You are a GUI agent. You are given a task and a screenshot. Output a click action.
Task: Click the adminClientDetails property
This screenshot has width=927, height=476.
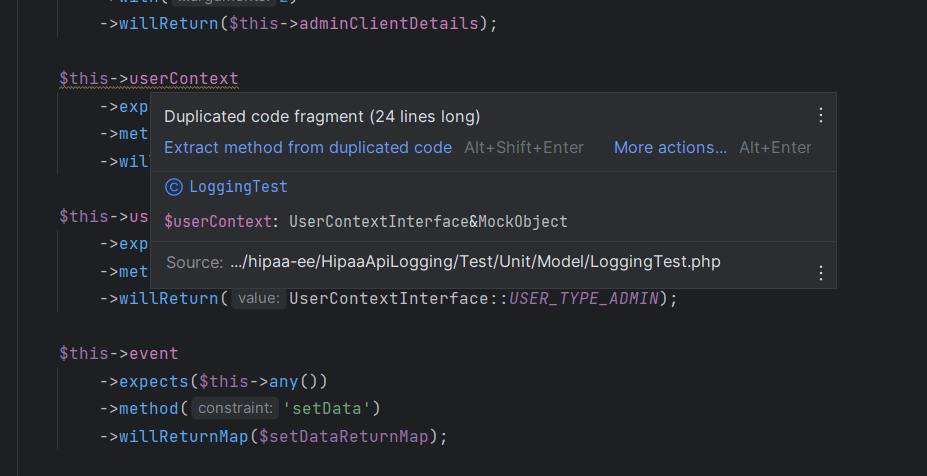coord(389,24)
